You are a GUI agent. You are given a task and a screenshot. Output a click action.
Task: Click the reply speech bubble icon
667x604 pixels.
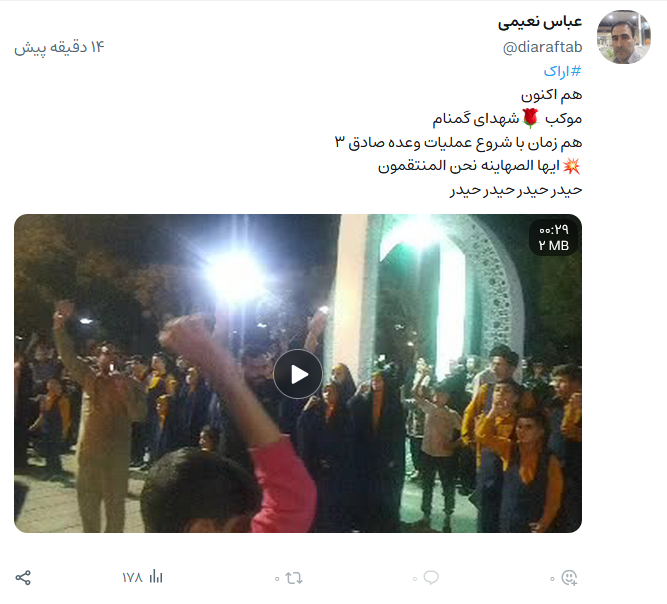tap(431, 578)
